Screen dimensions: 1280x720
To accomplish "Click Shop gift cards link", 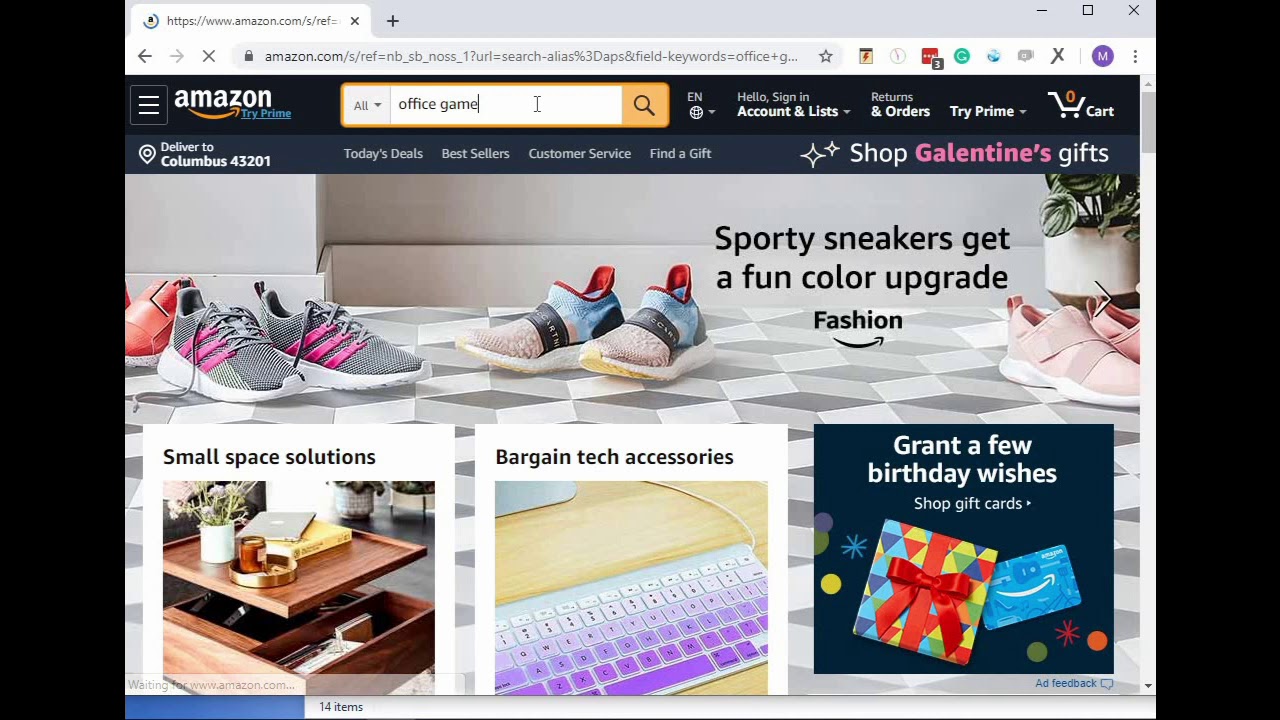I will (x=972, y=504).
